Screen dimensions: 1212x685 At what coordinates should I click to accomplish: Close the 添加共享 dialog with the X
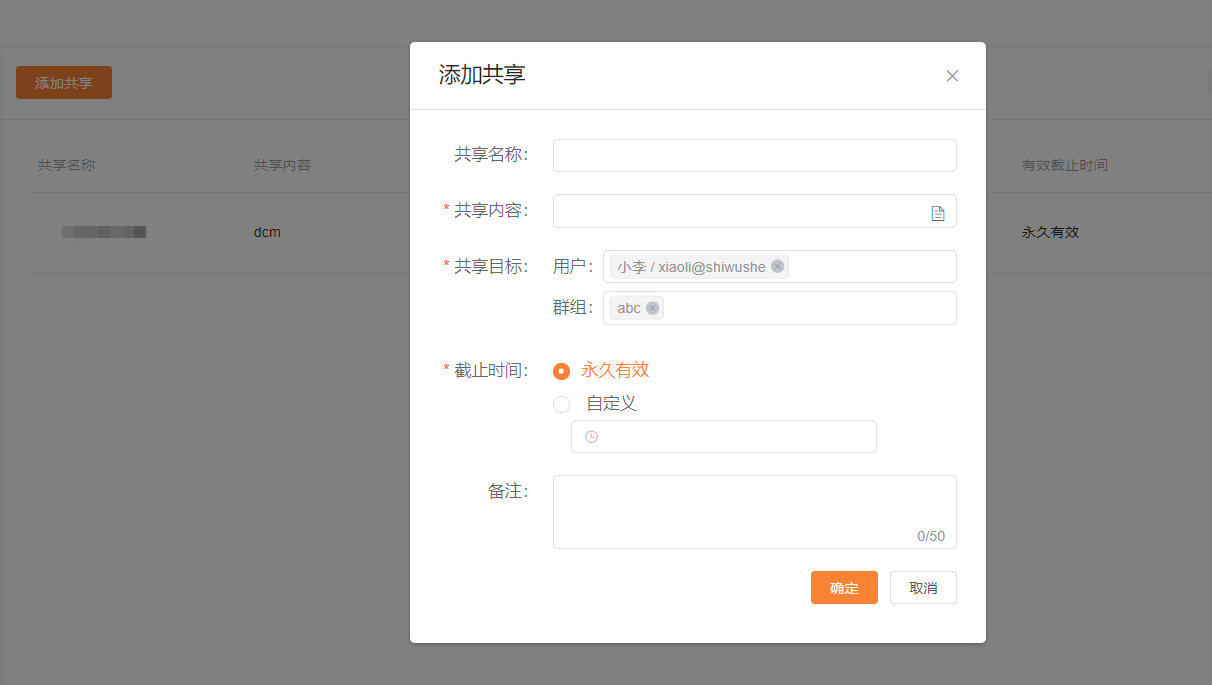[952, 76]
